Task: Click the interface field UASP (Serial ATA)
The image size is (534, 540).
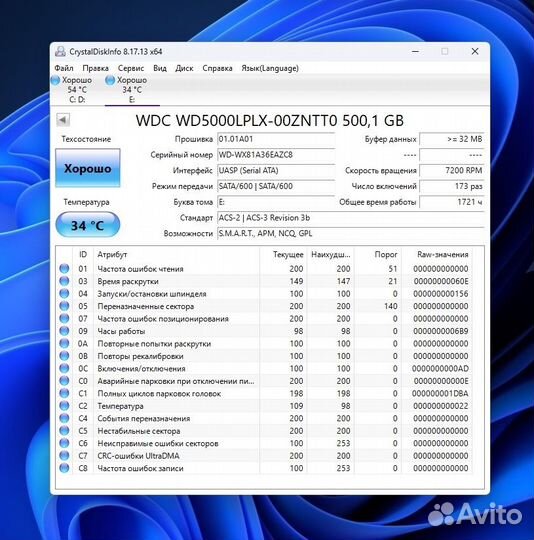Action: [x=276, y=170]
